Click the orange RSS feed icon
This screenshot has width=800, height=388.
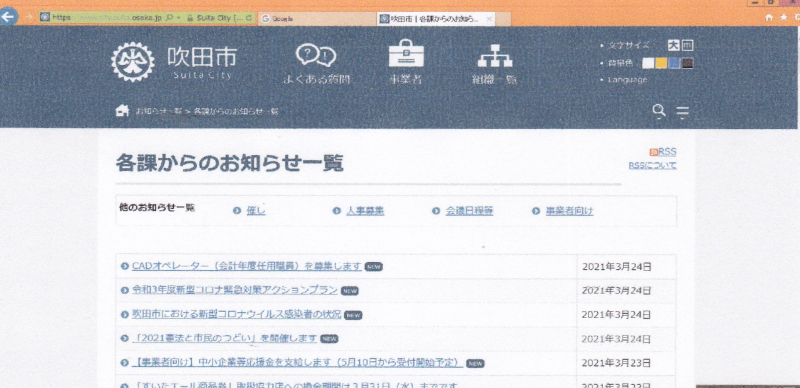(x=653, y=152)
